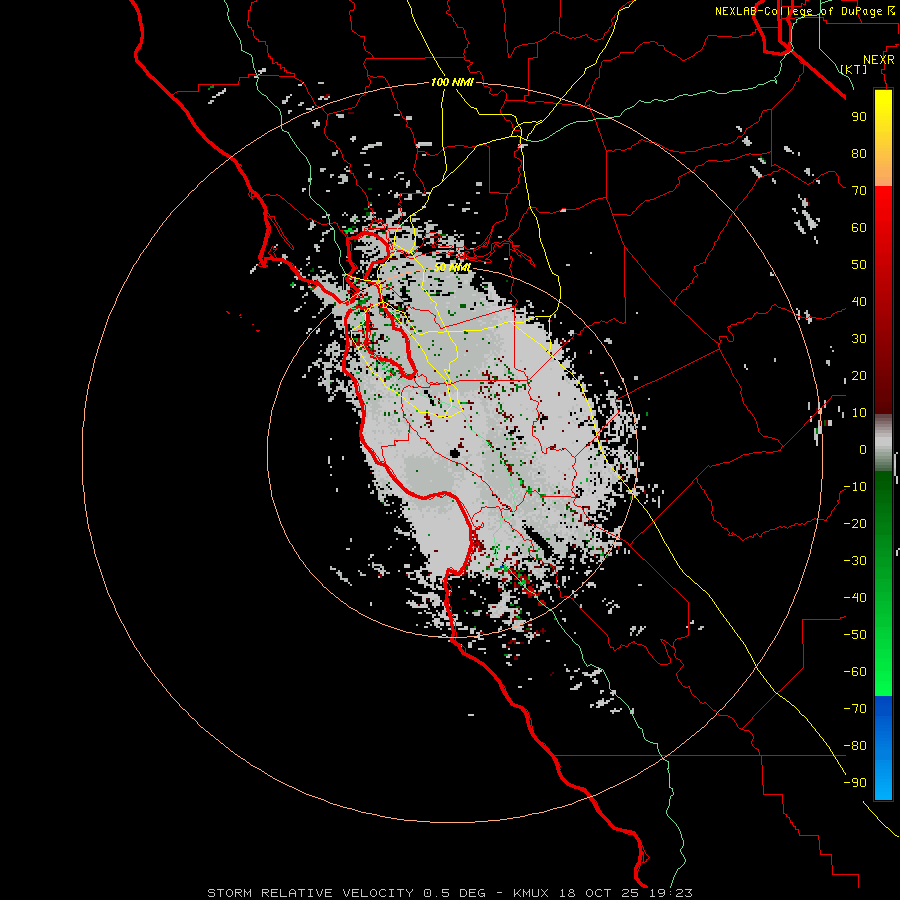Click the -80 scale label

coord(855,746)
